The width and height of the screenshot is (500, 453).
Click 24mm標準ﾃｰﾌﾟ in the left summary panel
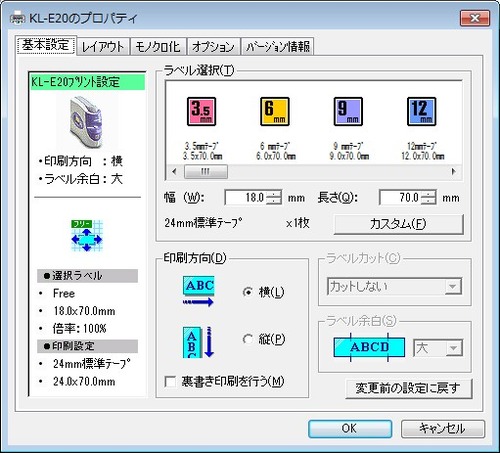click(x=92, y=364)
